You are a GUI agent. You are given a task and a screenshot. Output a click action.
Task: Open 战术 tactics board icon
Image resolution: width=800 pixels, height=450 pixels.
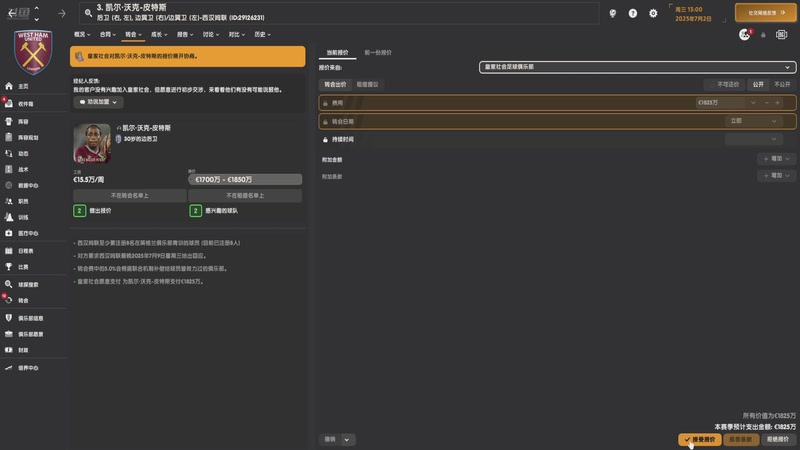point(9,169)
